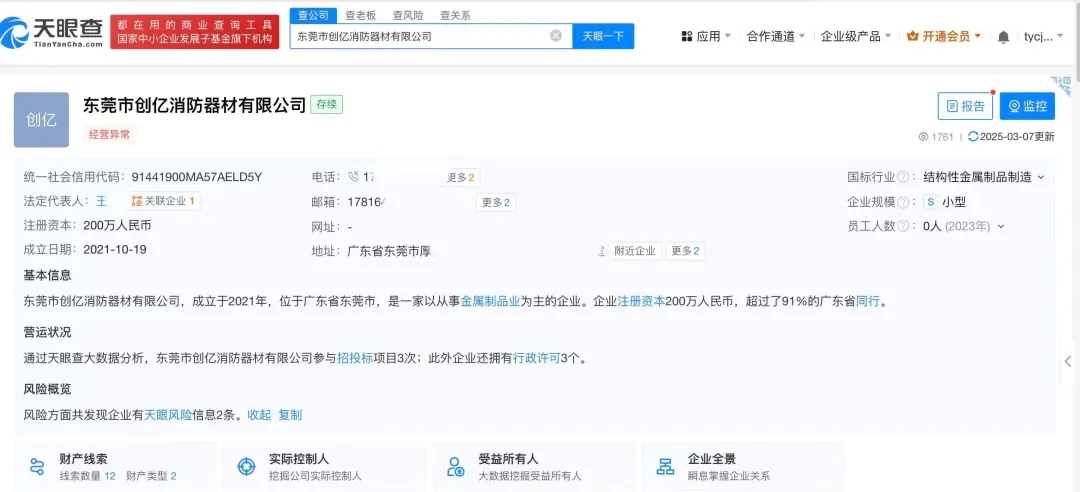Click the 监控 button
The height and width of the screenshot is (492, 1080).
click(1027, 106)
